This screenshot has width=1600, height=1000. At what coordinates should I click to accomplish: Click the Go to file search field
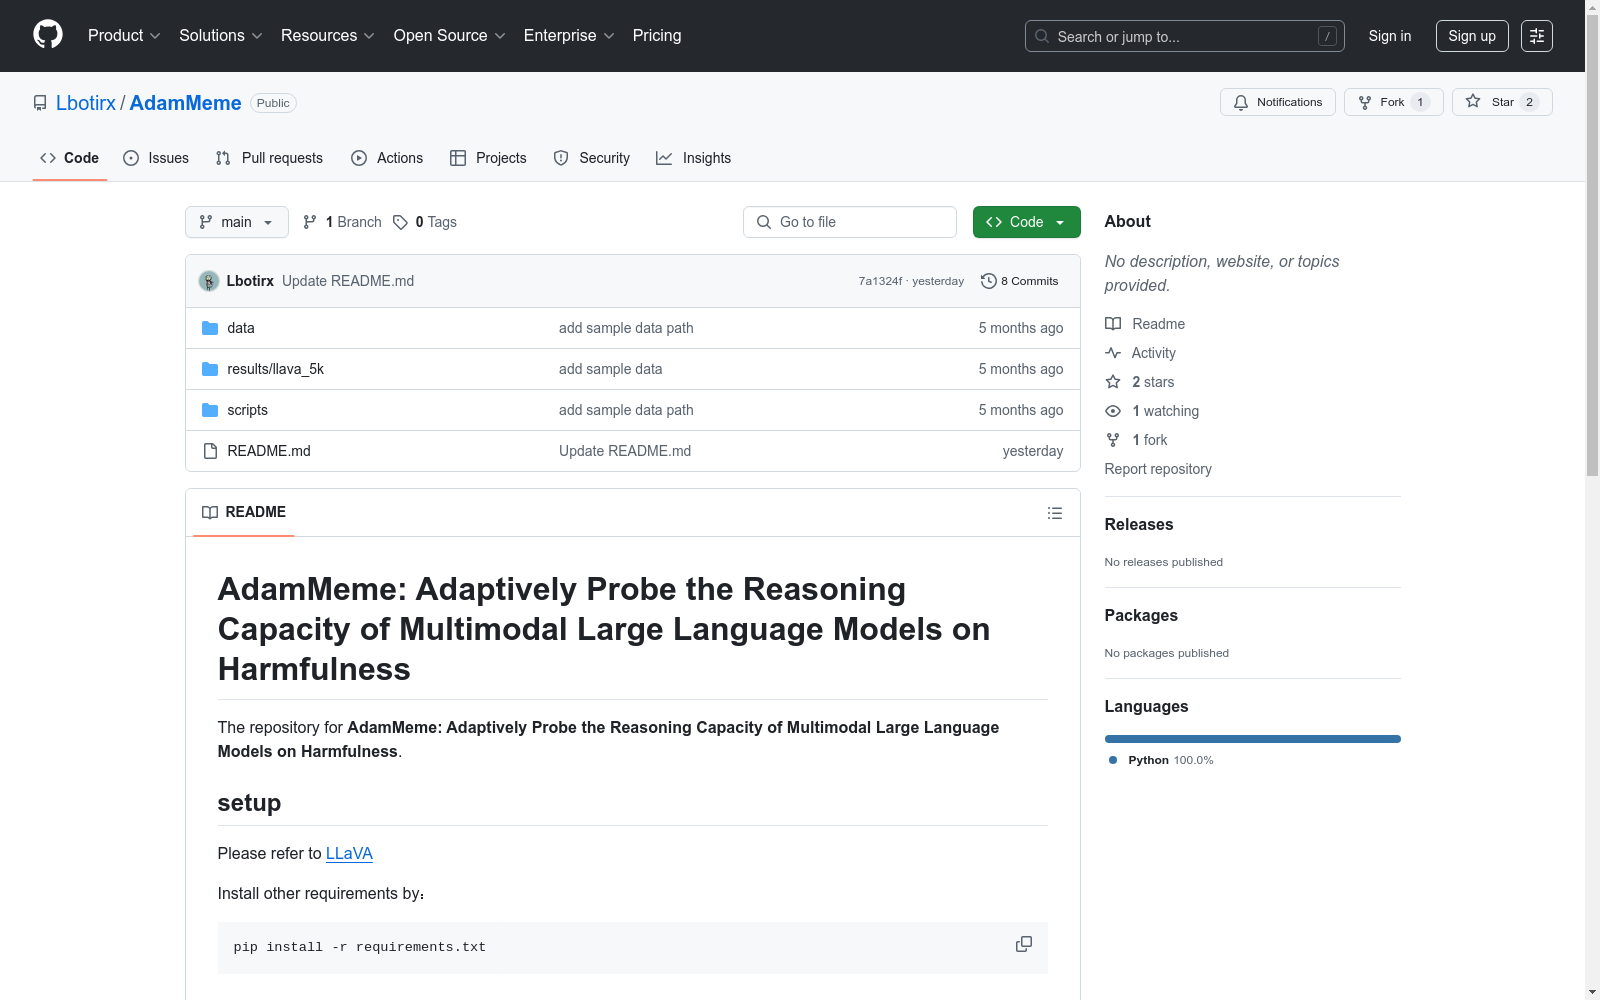pyautogui.click(x=850, y=222)
